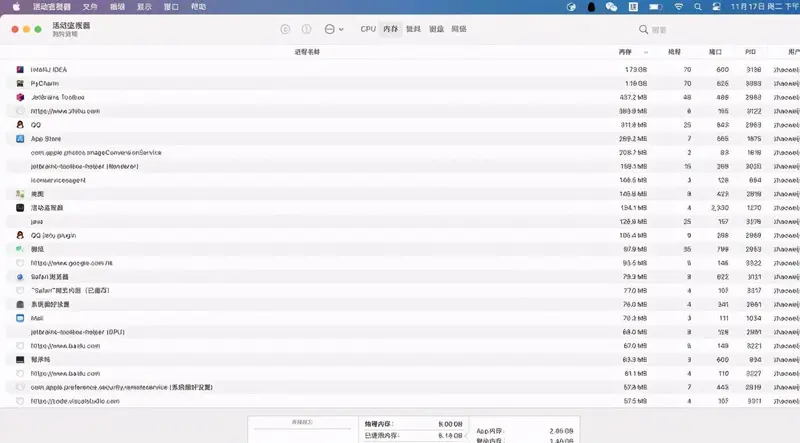Click the search field in toolbar

point(710,30)
